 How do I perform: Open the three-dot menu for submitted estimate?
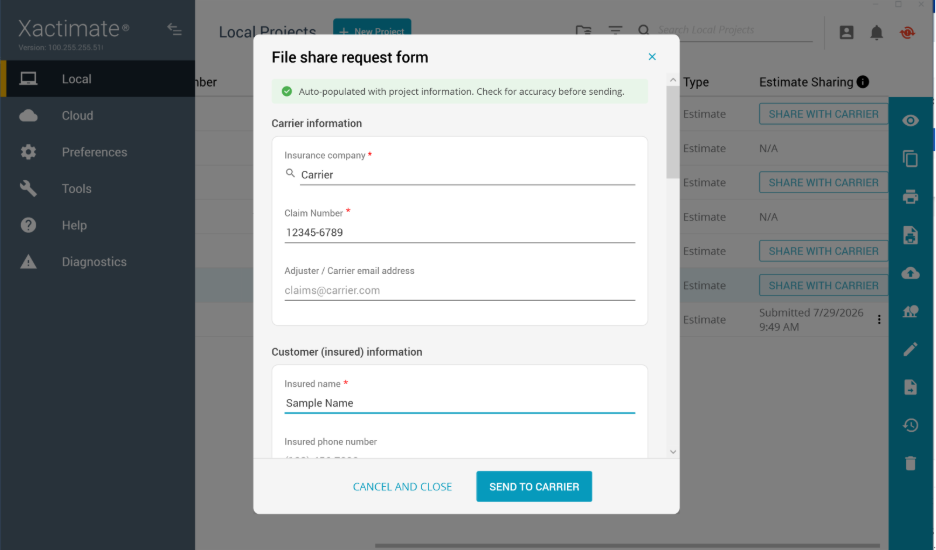(879, 319)
